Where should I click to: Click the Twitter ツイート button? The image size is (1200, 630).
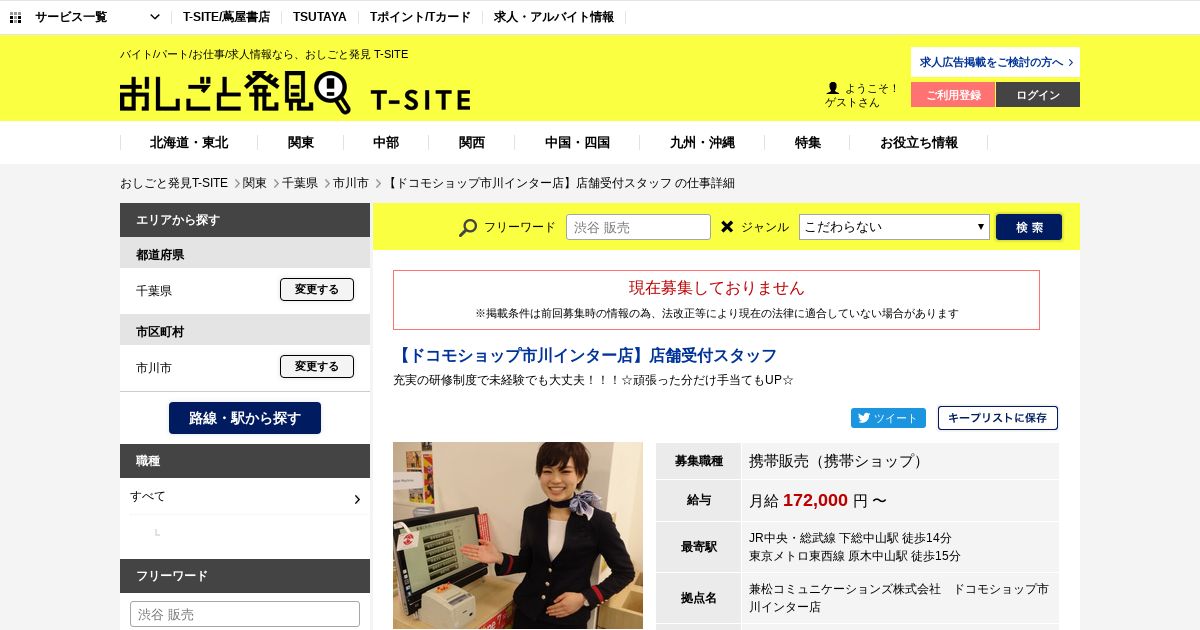[888, 418]
